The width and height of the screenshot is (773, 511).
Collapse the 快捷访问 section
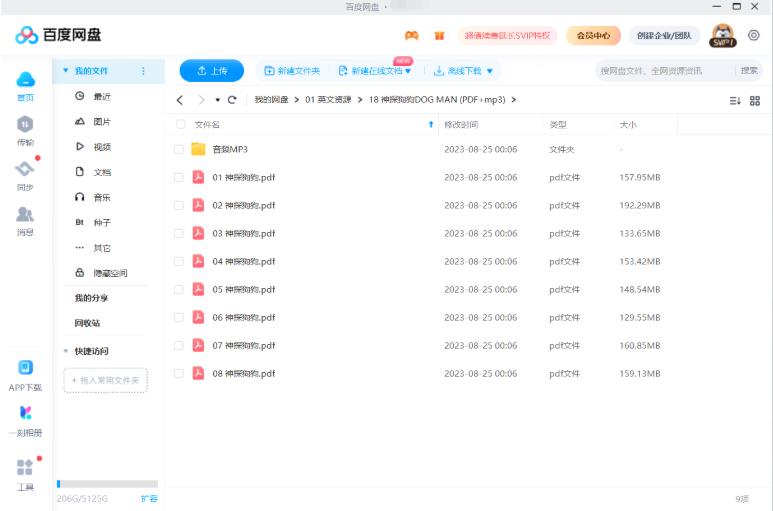point(66,351)
